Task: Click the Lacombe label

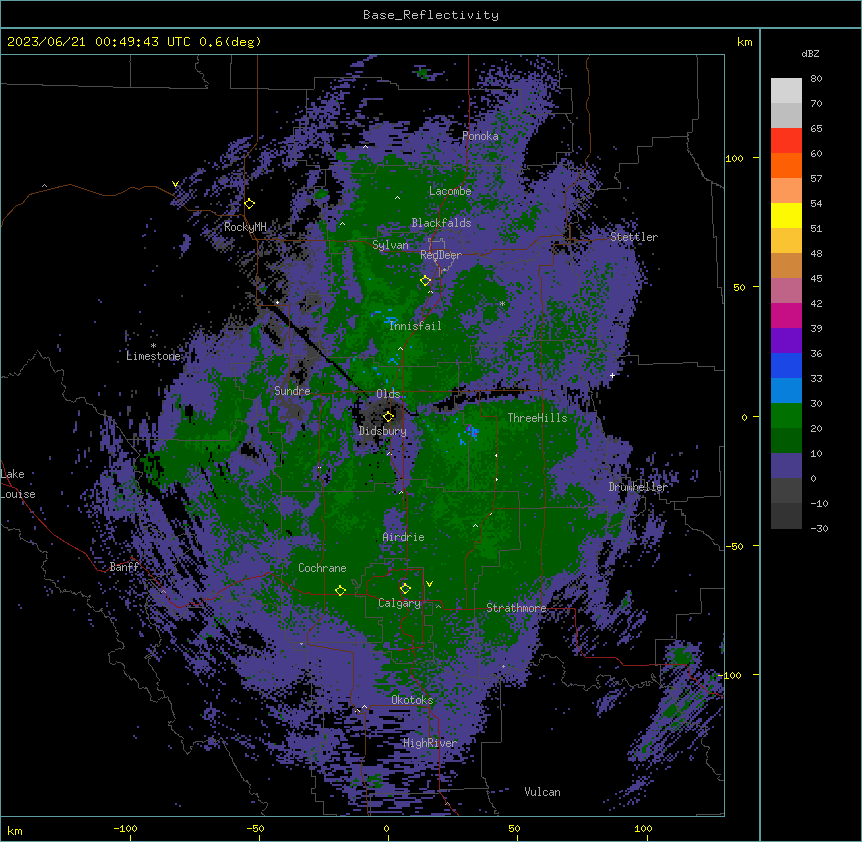Action: pos(450,191)
